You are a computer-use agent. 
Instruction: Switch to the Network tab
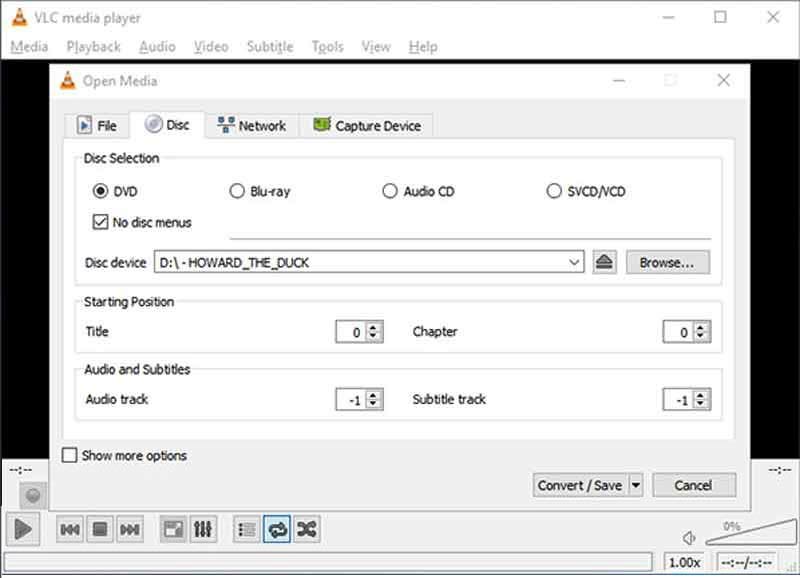(x=252, y=125)
